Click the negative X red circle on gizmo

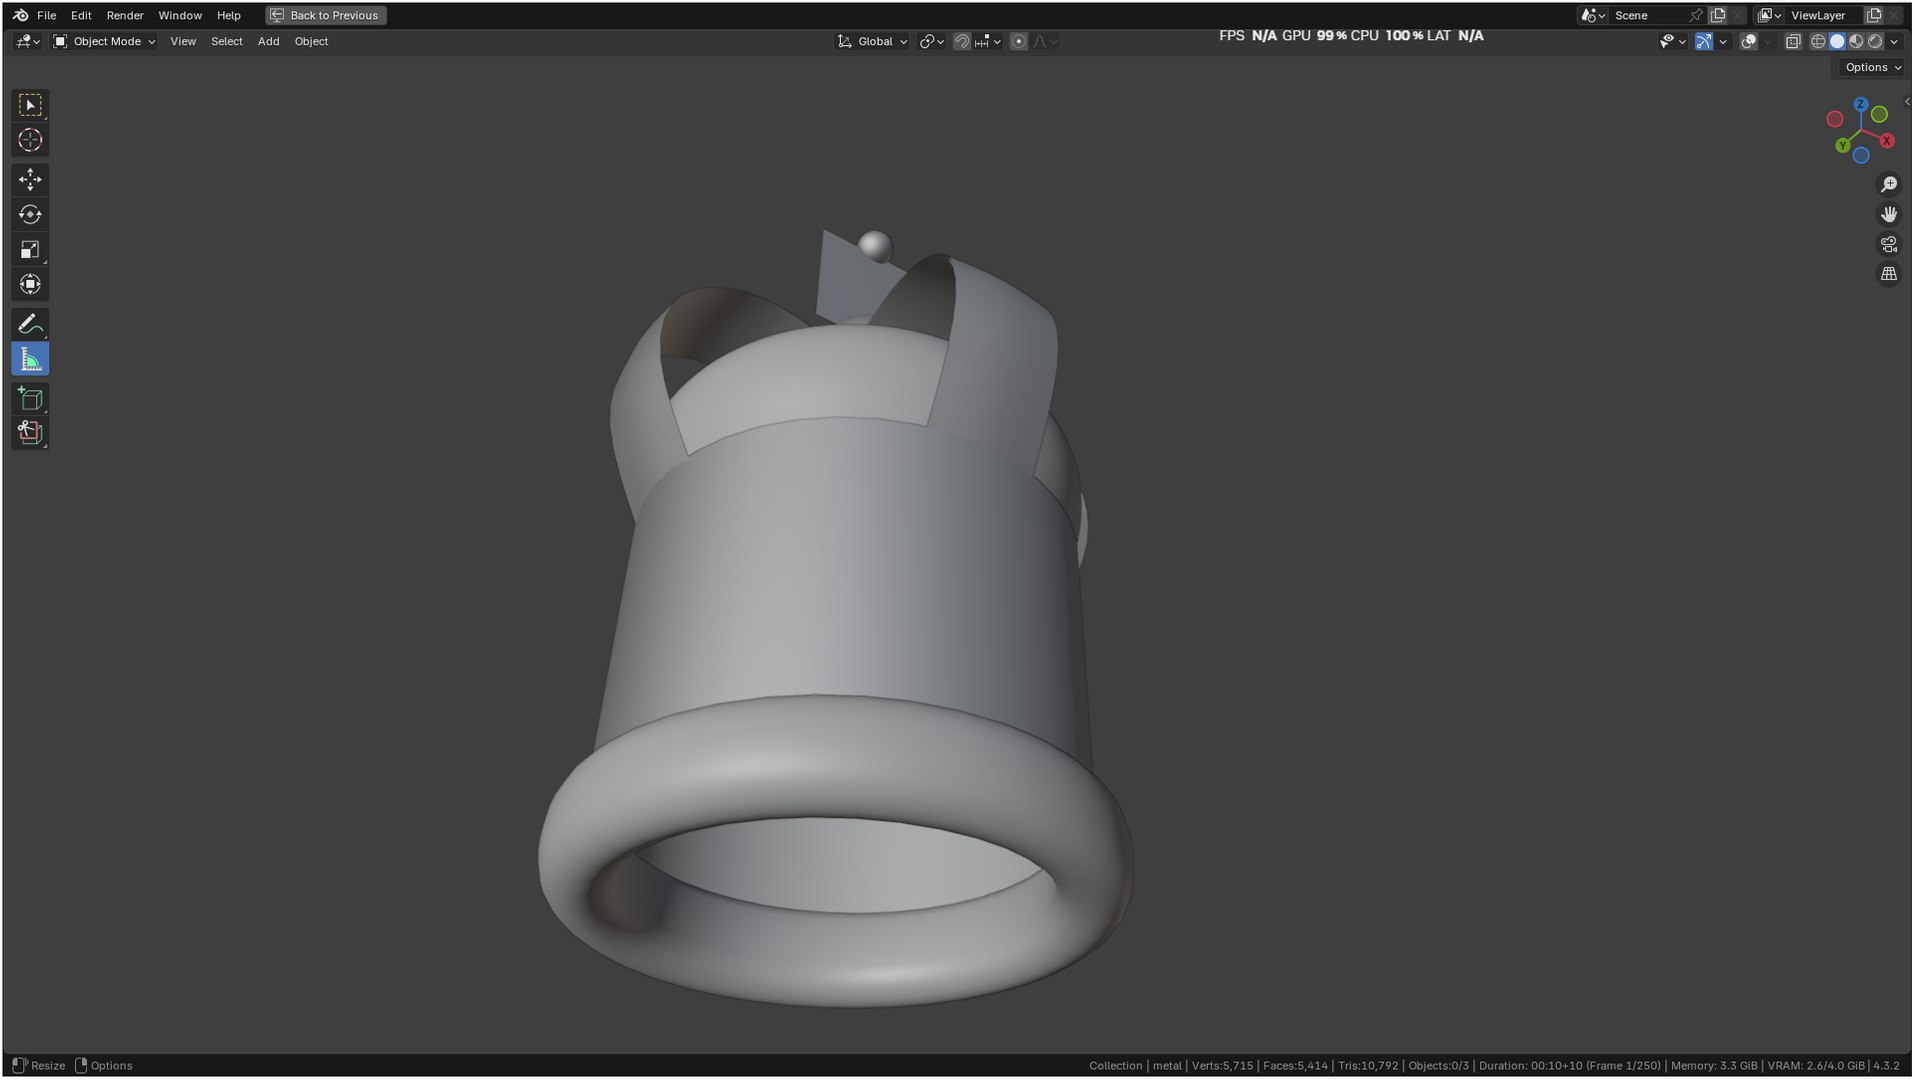[1835, 119]
